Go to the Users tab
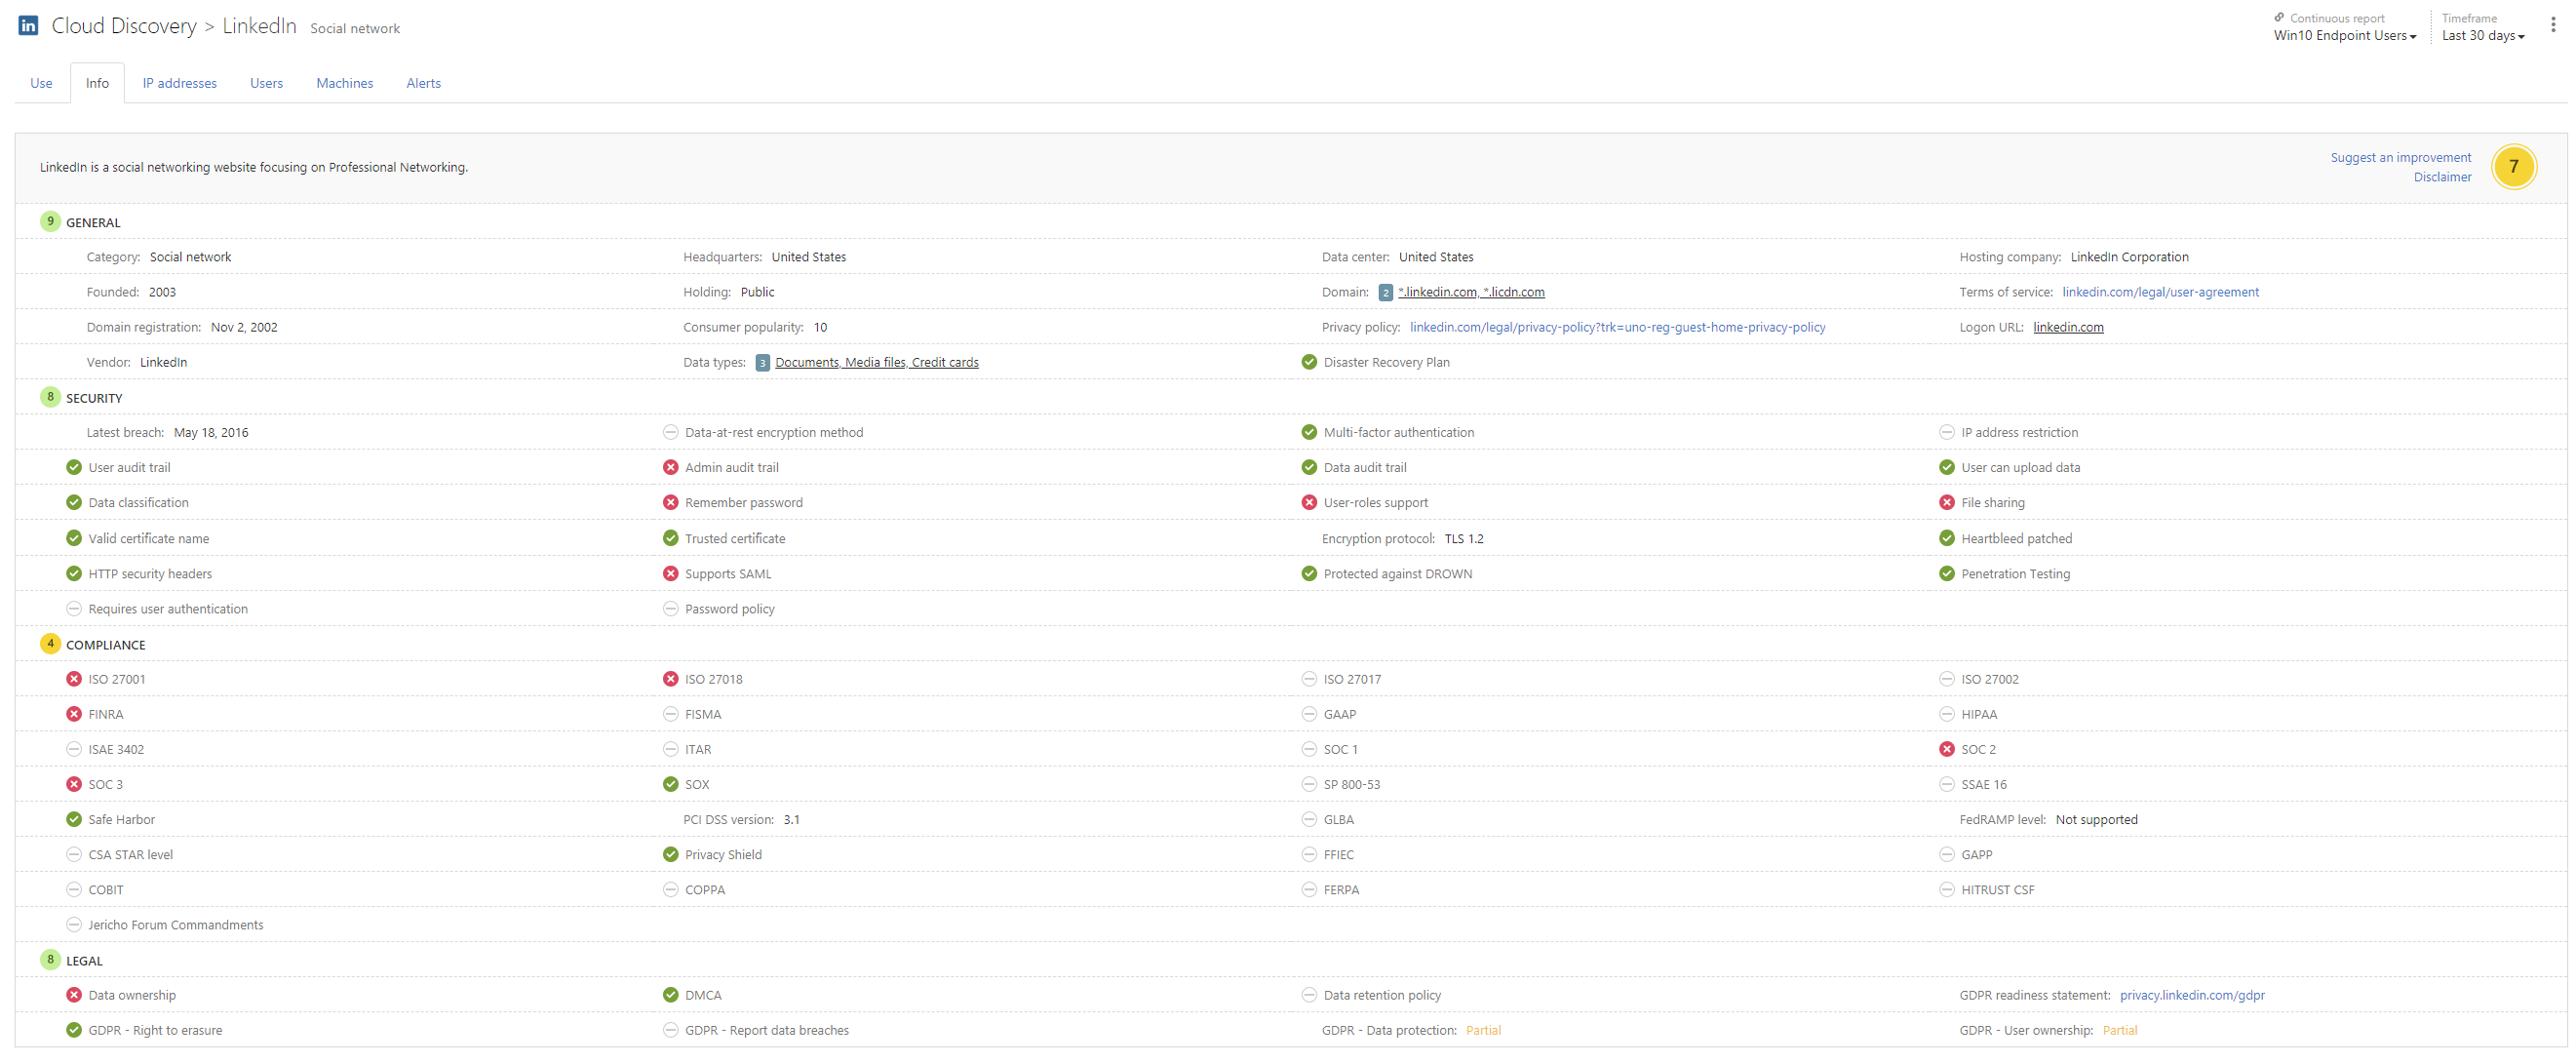This screenshot has height=1063, width=2576. [x=266, y=83]
